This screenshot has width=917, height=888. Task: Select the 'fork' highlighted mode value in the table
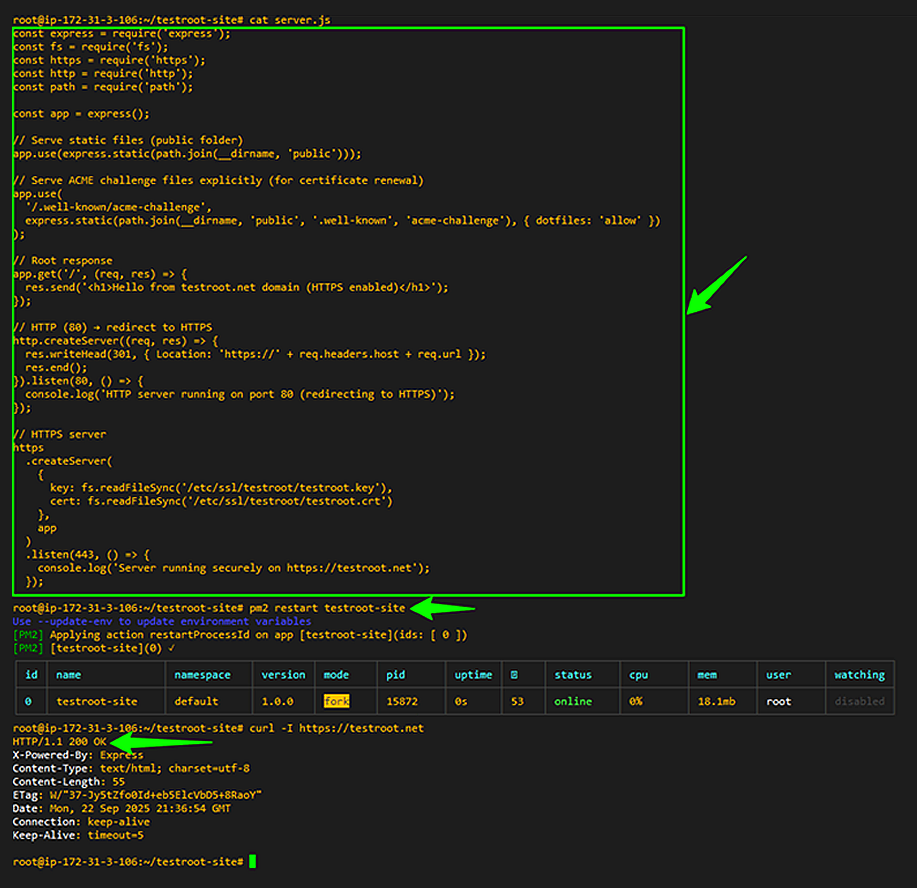click(x=339, y=701)
